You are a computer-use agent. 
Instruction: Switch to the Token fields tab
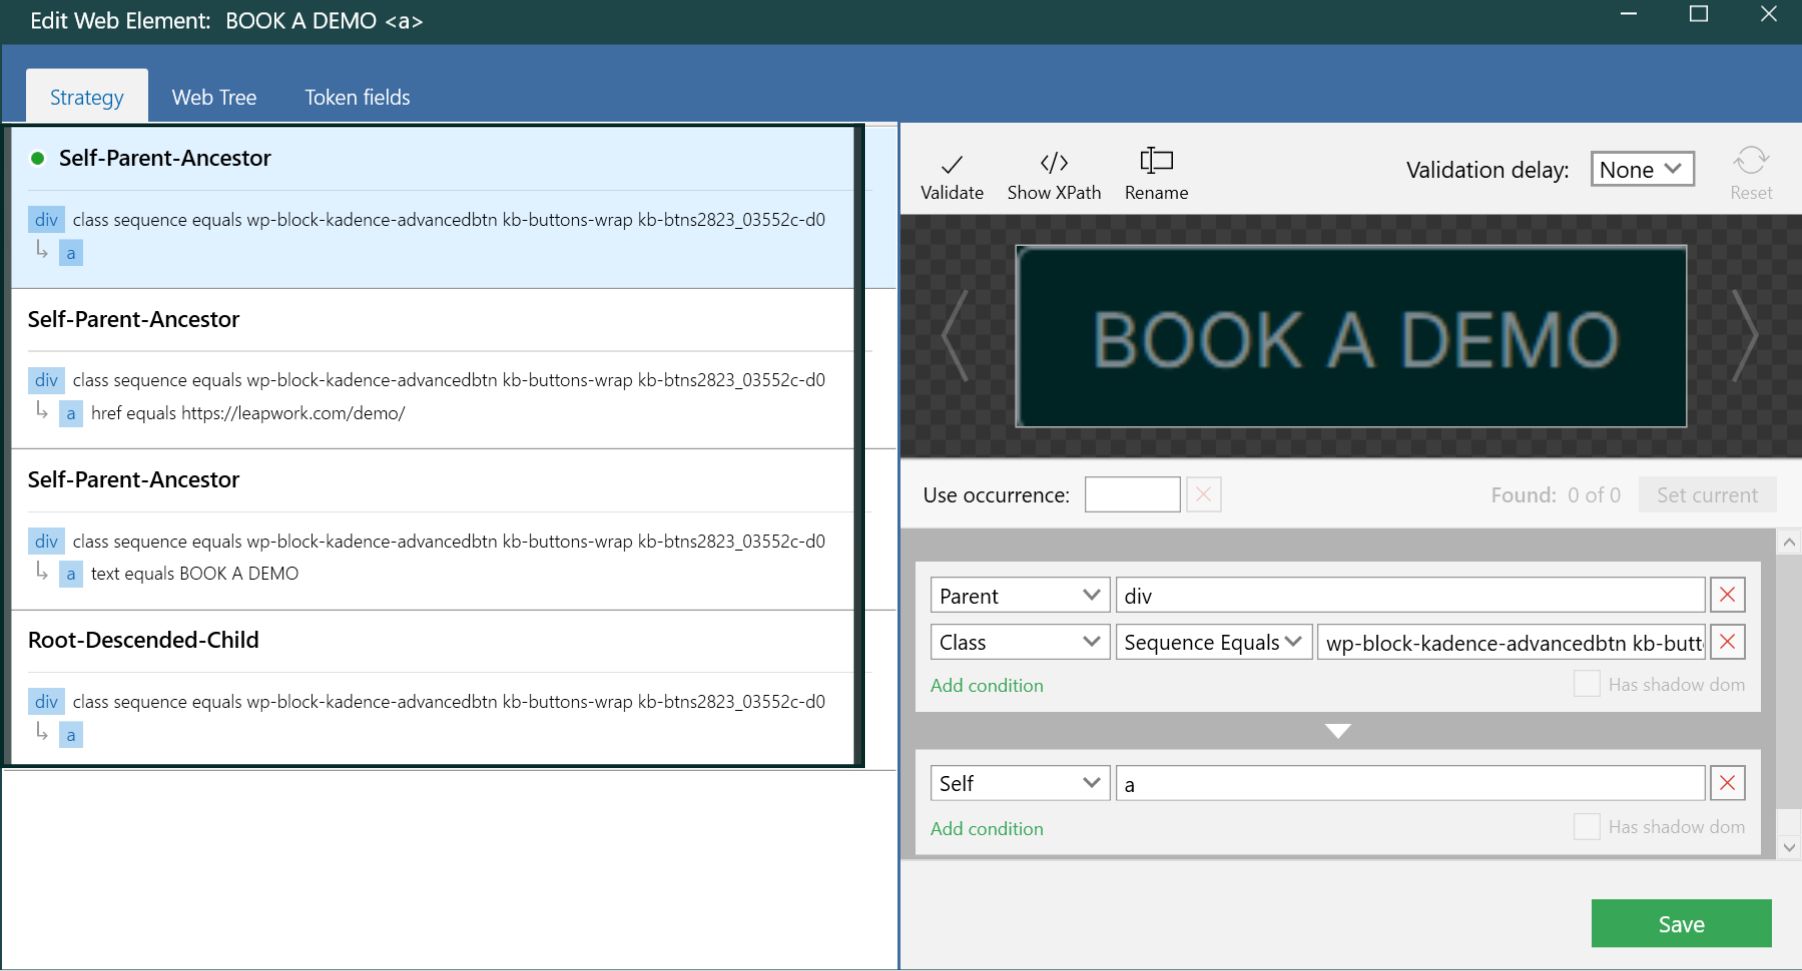[x=357, y=97]
